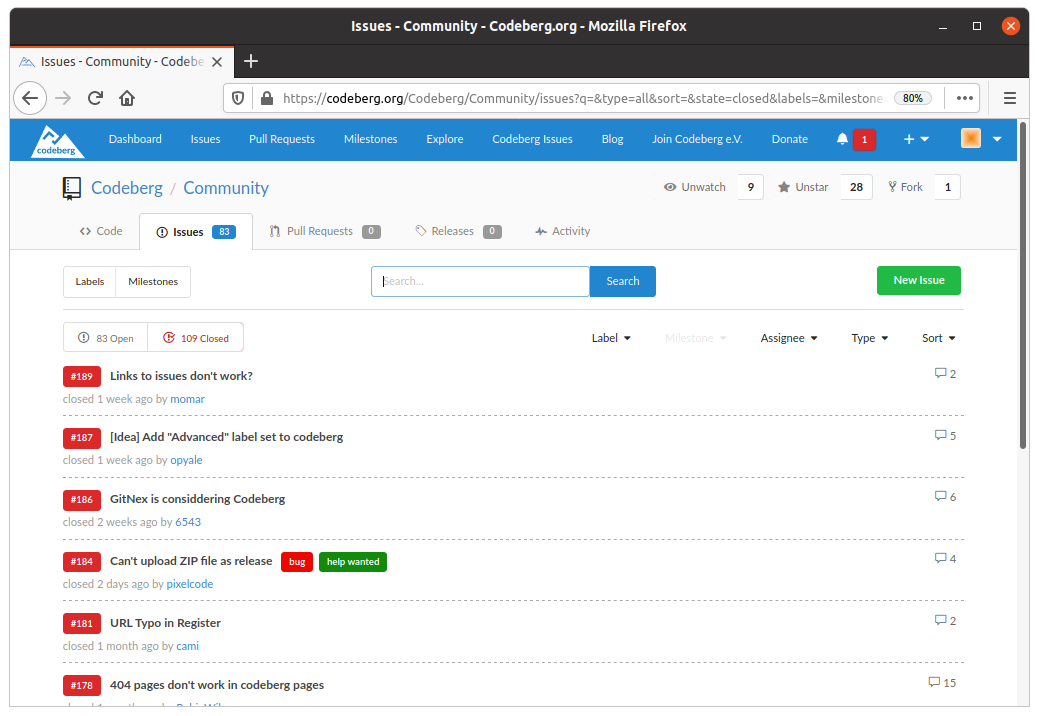Open the Assignee filter dropdown
Viewport: 1039px width, 716px height.
point(788,338)
